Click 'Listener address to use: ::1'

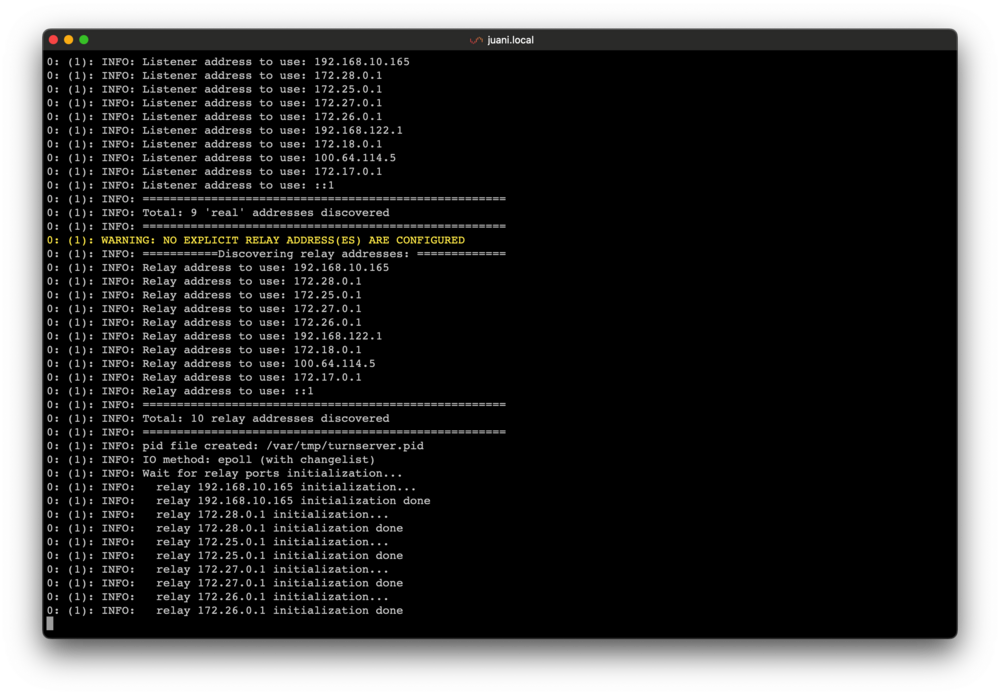(238, 185)
